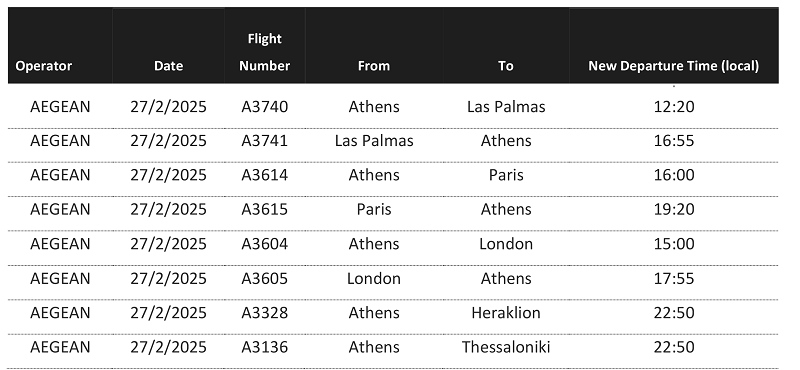Screen dimensions: 800x370
Task: Click the Las Palmas destination cell
Action: (506, 107)
